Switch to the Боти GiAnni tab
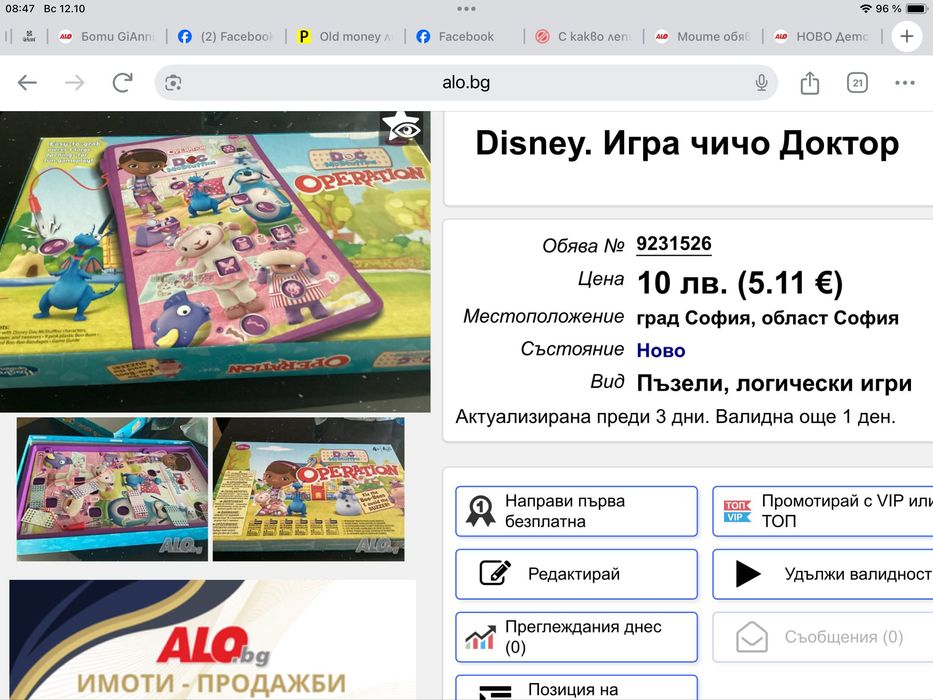This screenshot has width=933, height=700. pyautogui.click(x=107, y=36)
